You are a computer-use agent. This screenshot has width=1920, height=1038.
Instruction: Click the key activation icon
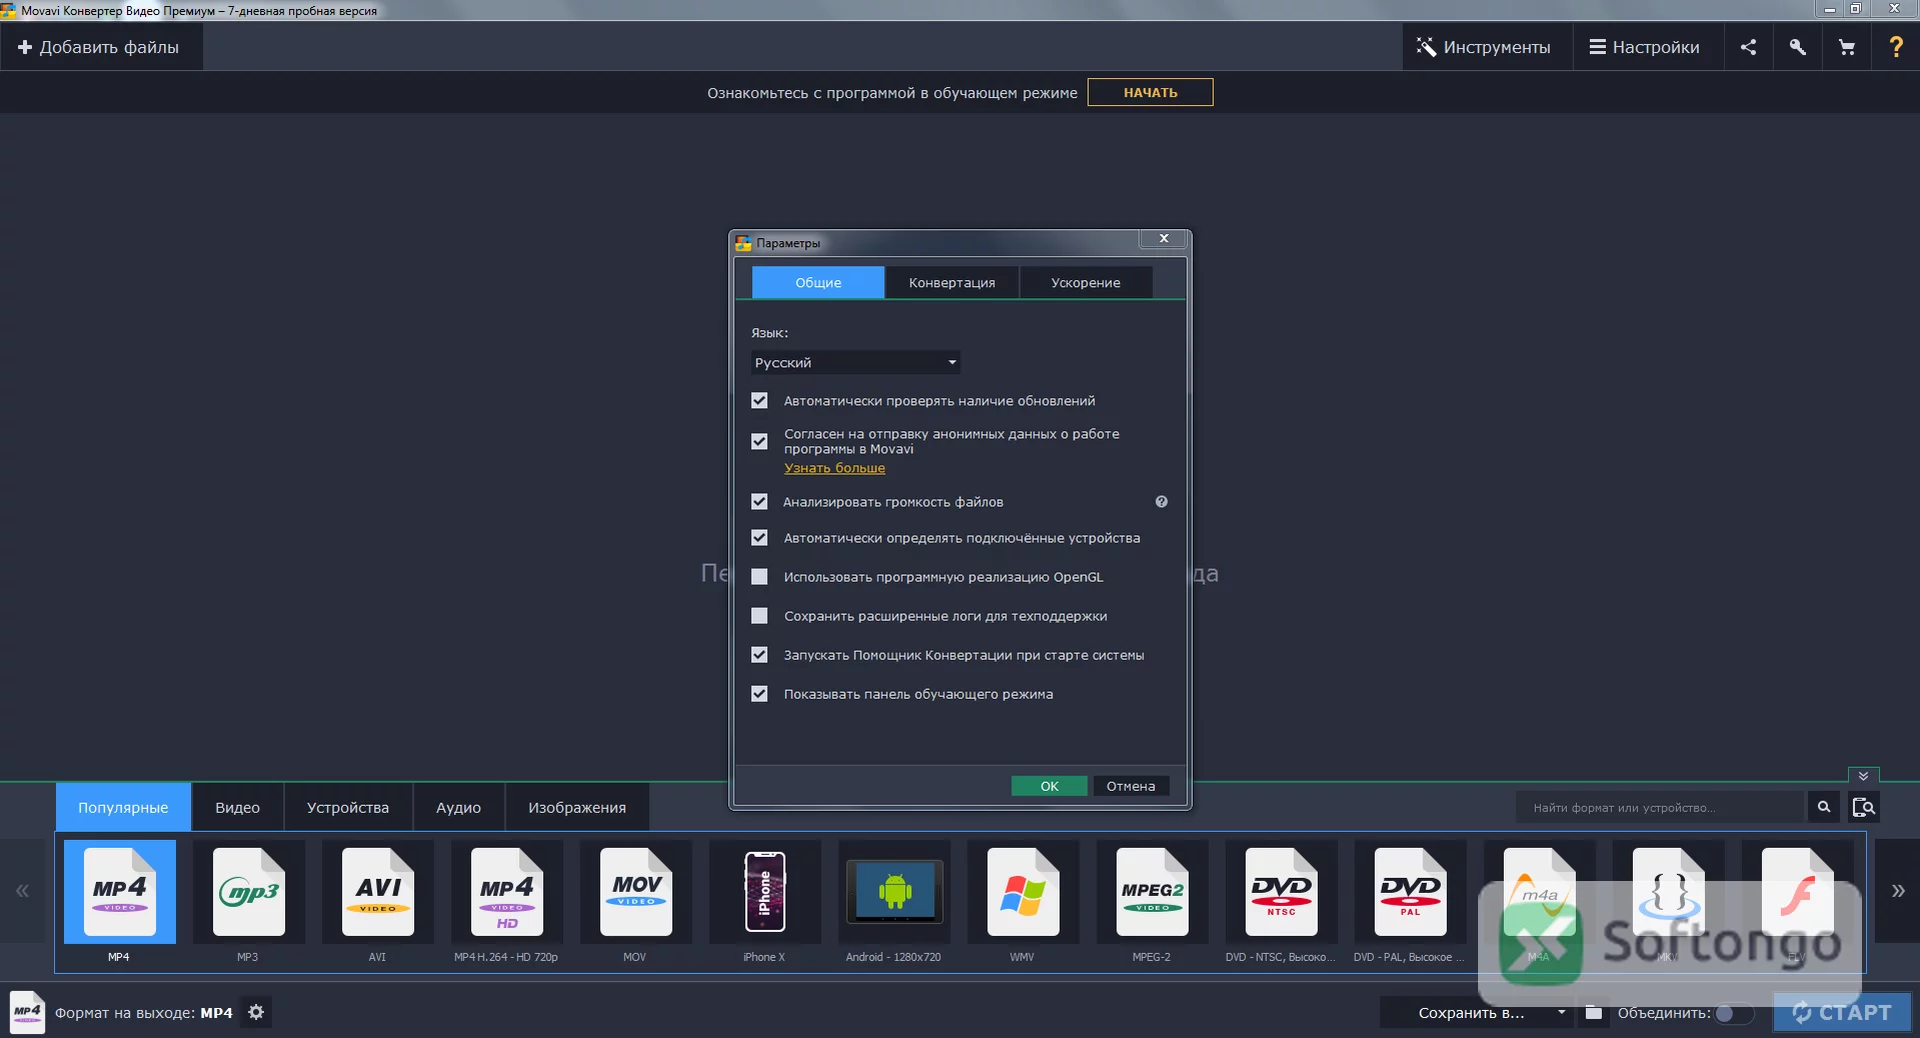pyautogui.click(x=1797, y=47)
